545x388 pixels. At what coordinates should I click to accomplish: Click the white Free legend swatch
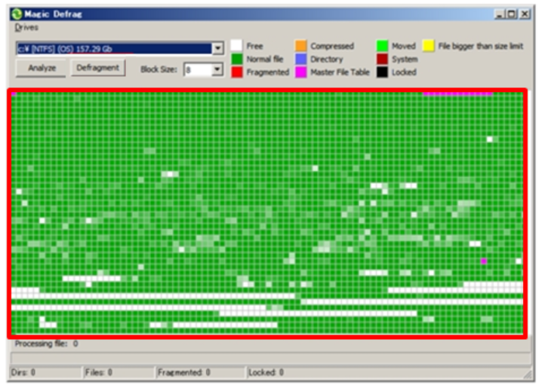pyautogui.click(x=236, y=46)
